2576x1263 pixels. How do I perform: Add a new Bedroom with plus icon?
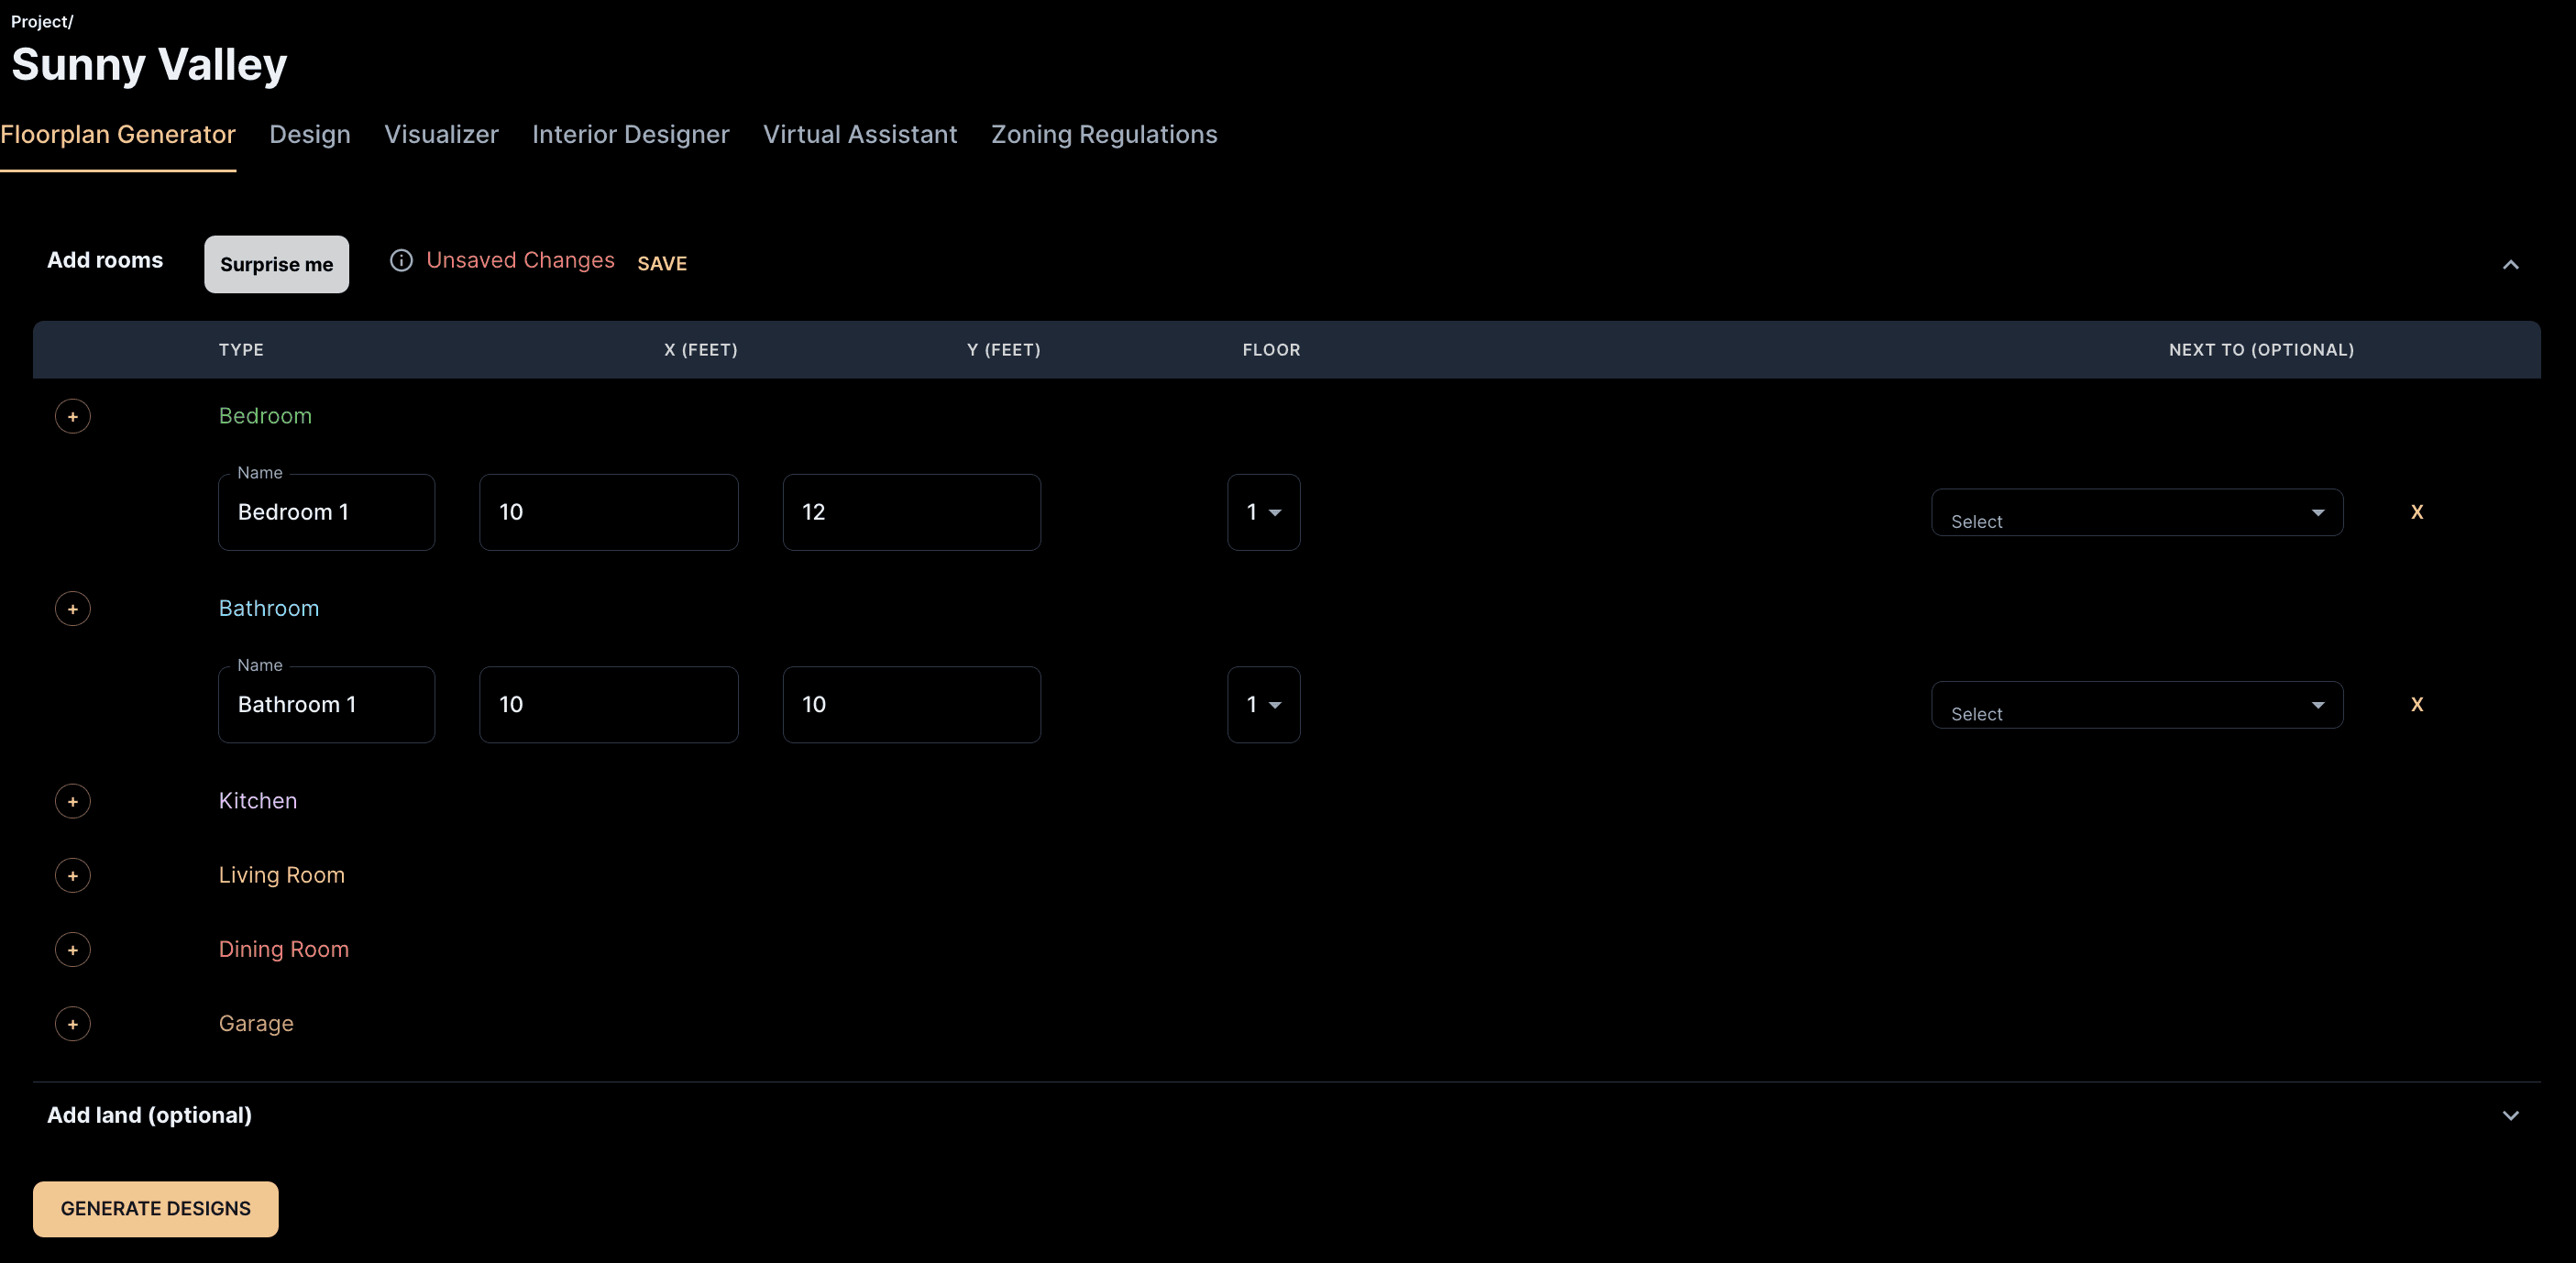pyautogui.click(x=72, y=416)
